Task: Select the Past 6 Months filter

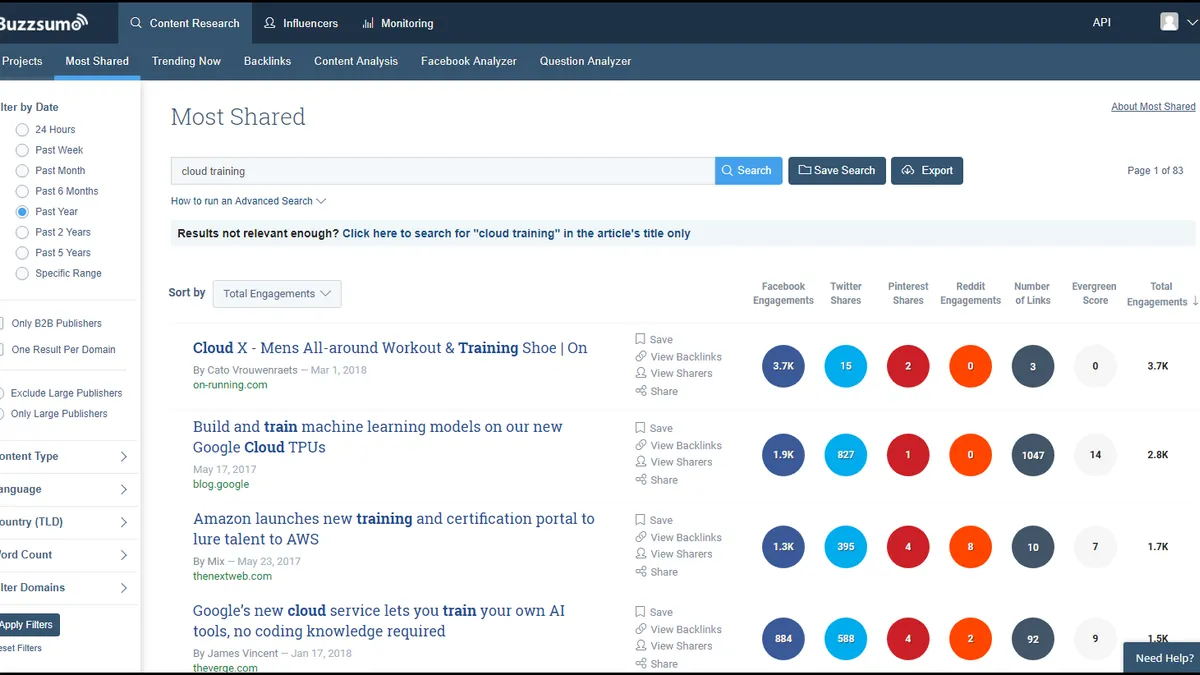Action: [22, 191]
